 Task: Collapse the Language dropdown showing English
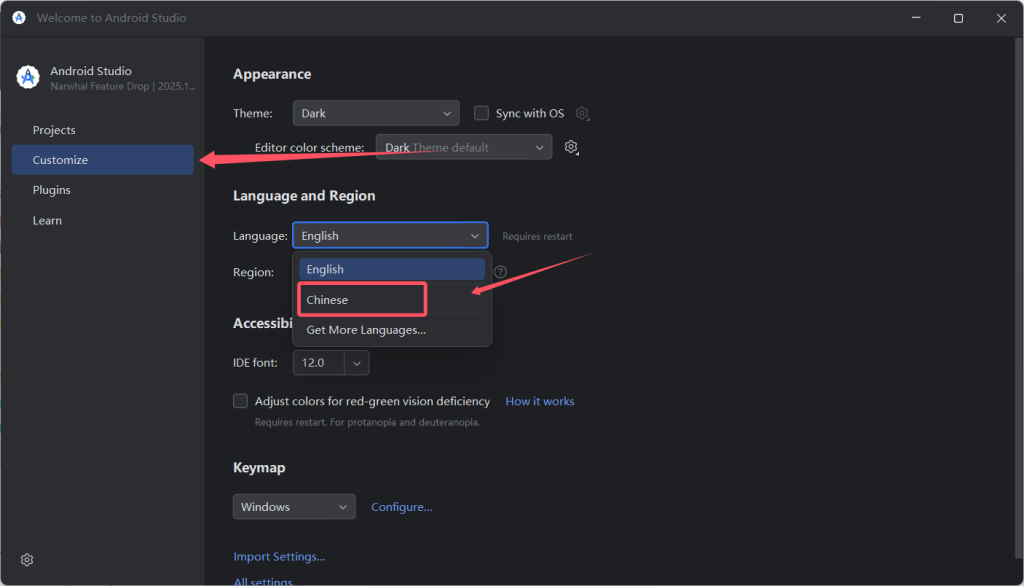point(390,235)
